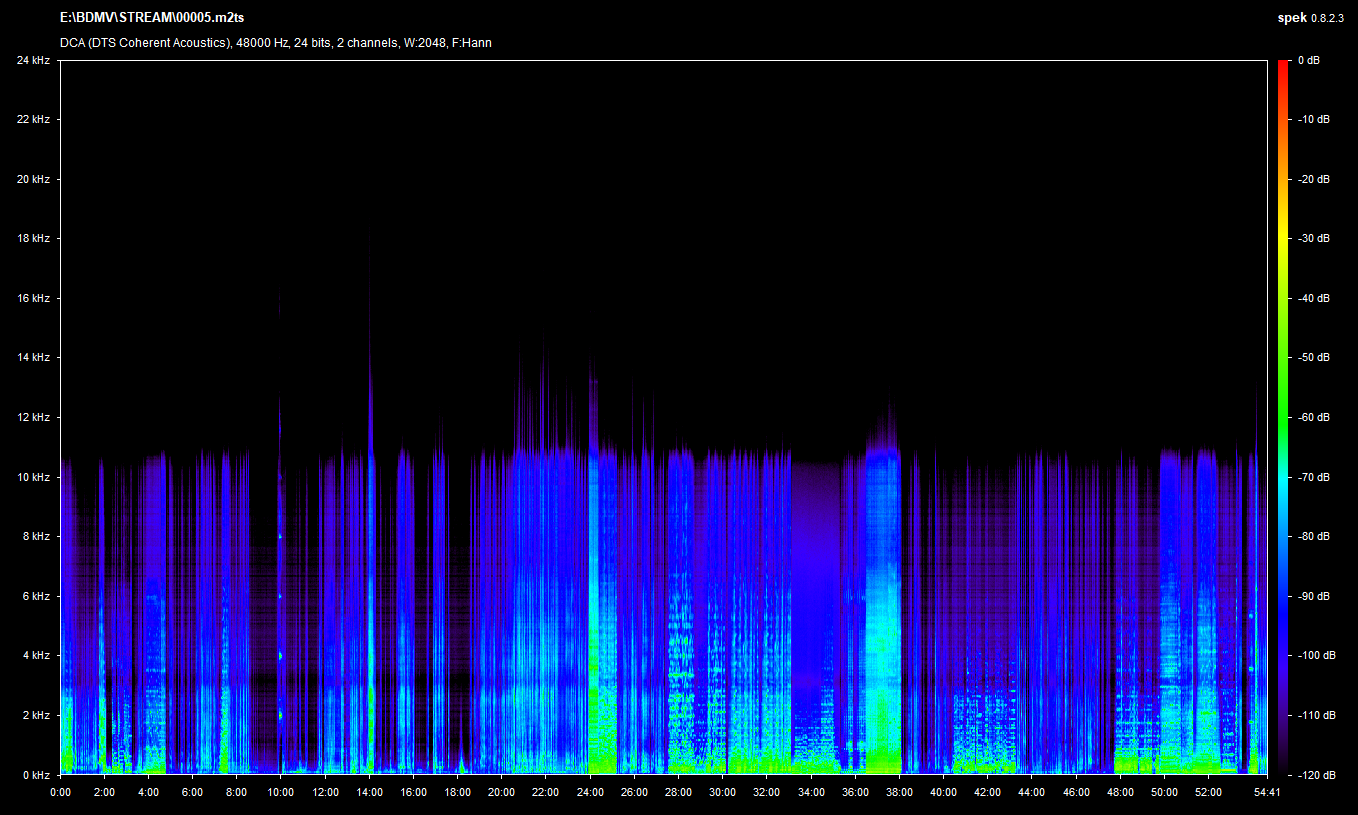Select the 38:00 time axis marker
Viewport: 1358px width, 815px height.
899,792
